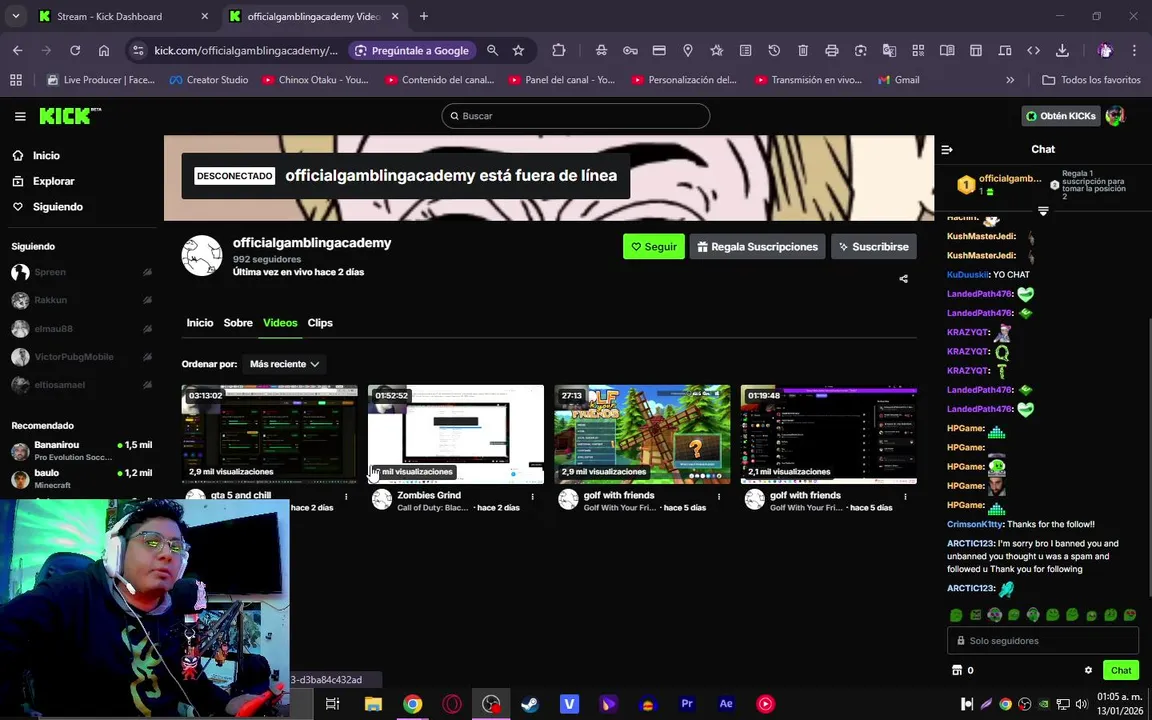
Task: Expand the tab search dropdown arrow
Action: (15, 16)
